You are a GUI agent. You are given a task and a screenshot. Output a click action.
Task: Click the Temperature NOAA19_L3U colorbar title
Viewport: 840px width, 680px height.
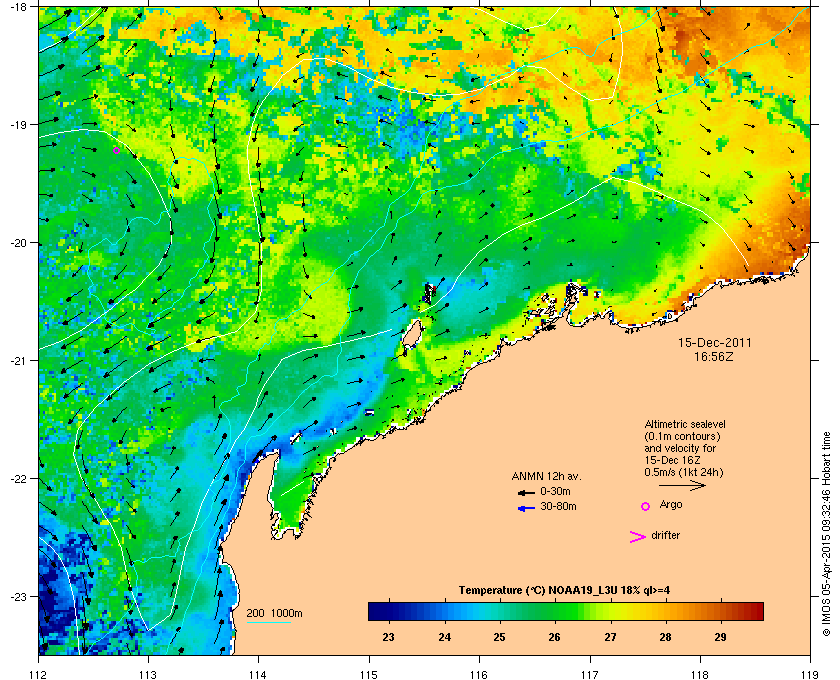click(564, 591)
